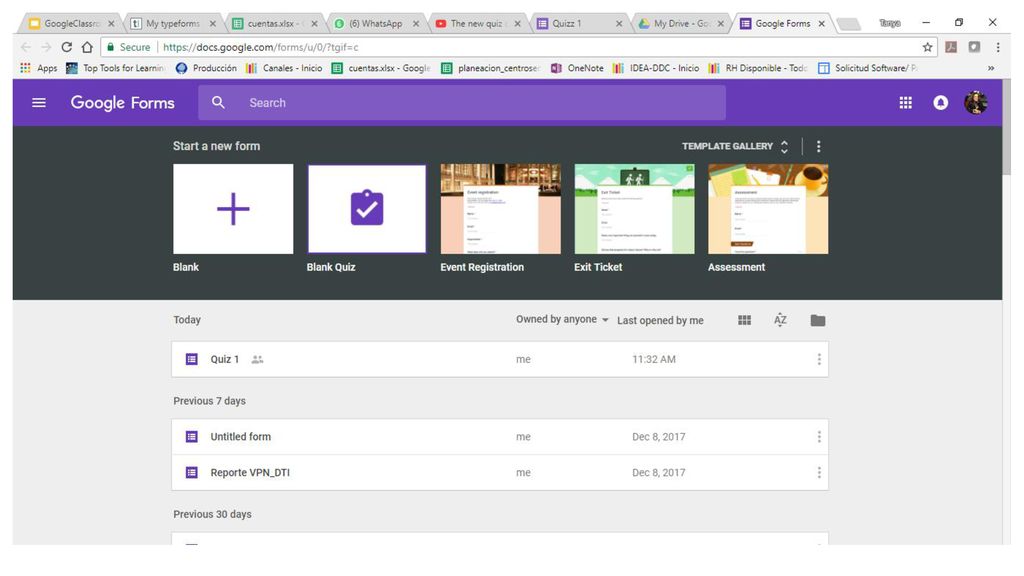This screenshot has height=576, width=1024.
Task: Open the Exit Ticket template
Action: 634,209
